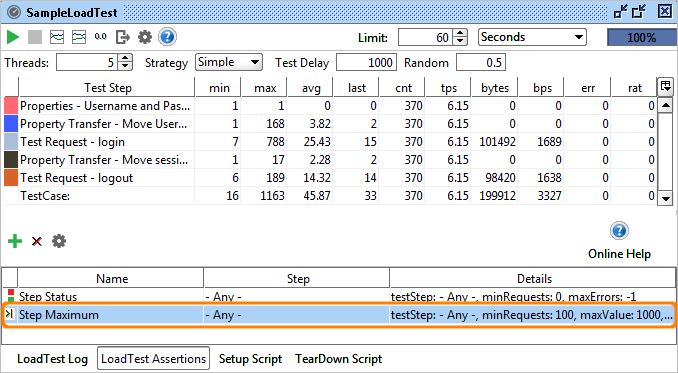Click the tps column header
678x373 pixels.
[449, 88]
